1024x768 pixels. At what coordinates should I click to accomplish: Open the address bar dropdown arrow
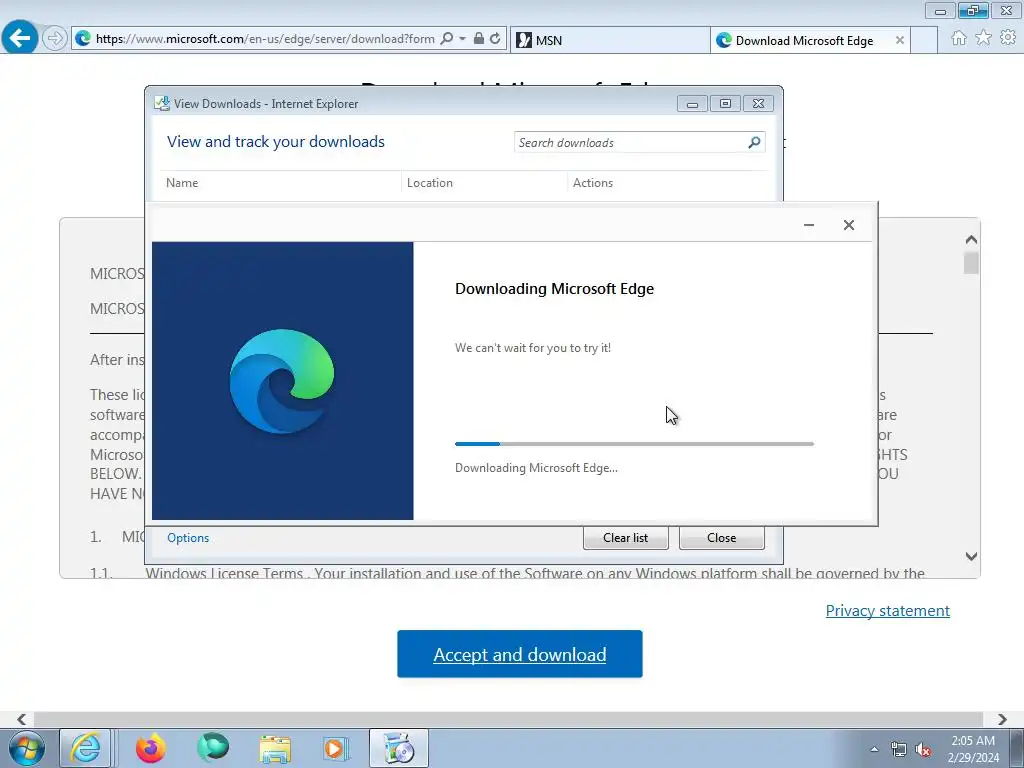coord(462,39)
